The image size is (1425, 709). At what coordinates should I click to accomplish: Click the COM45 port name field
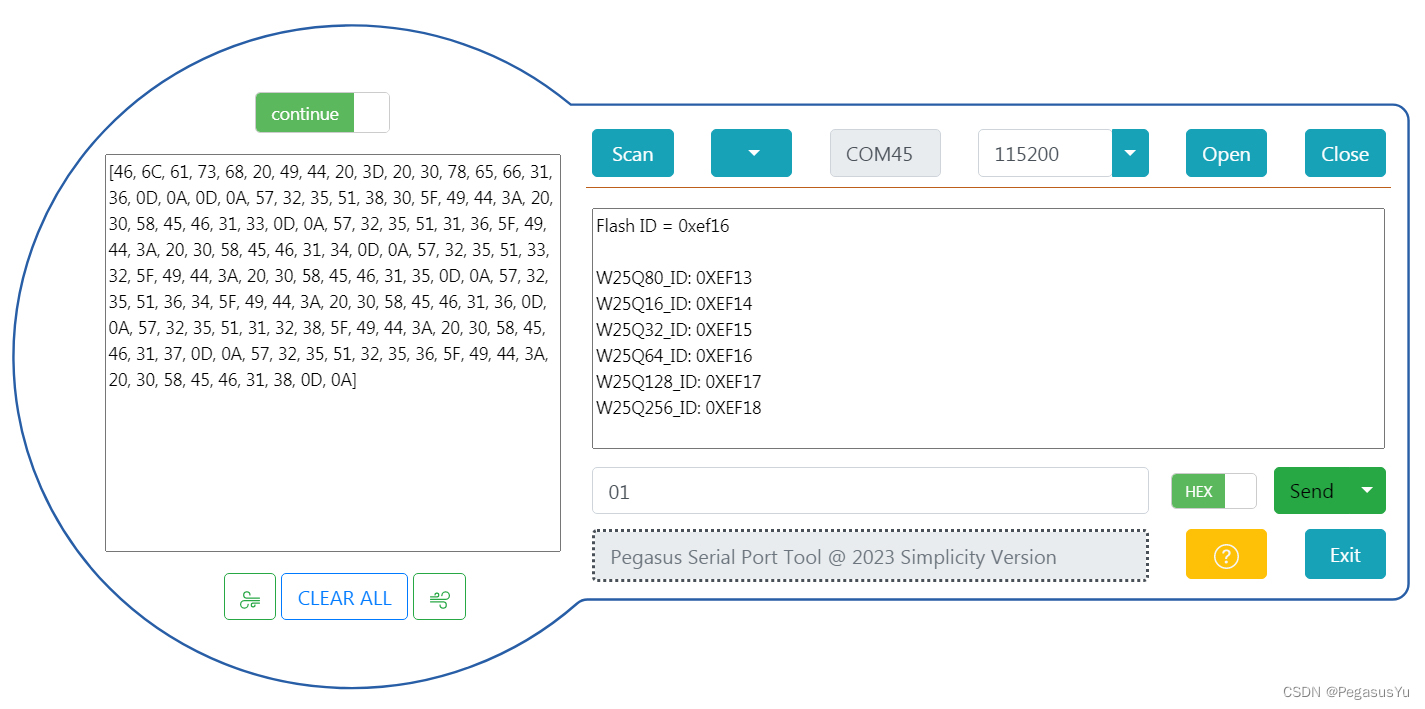(x=885, y=152)
